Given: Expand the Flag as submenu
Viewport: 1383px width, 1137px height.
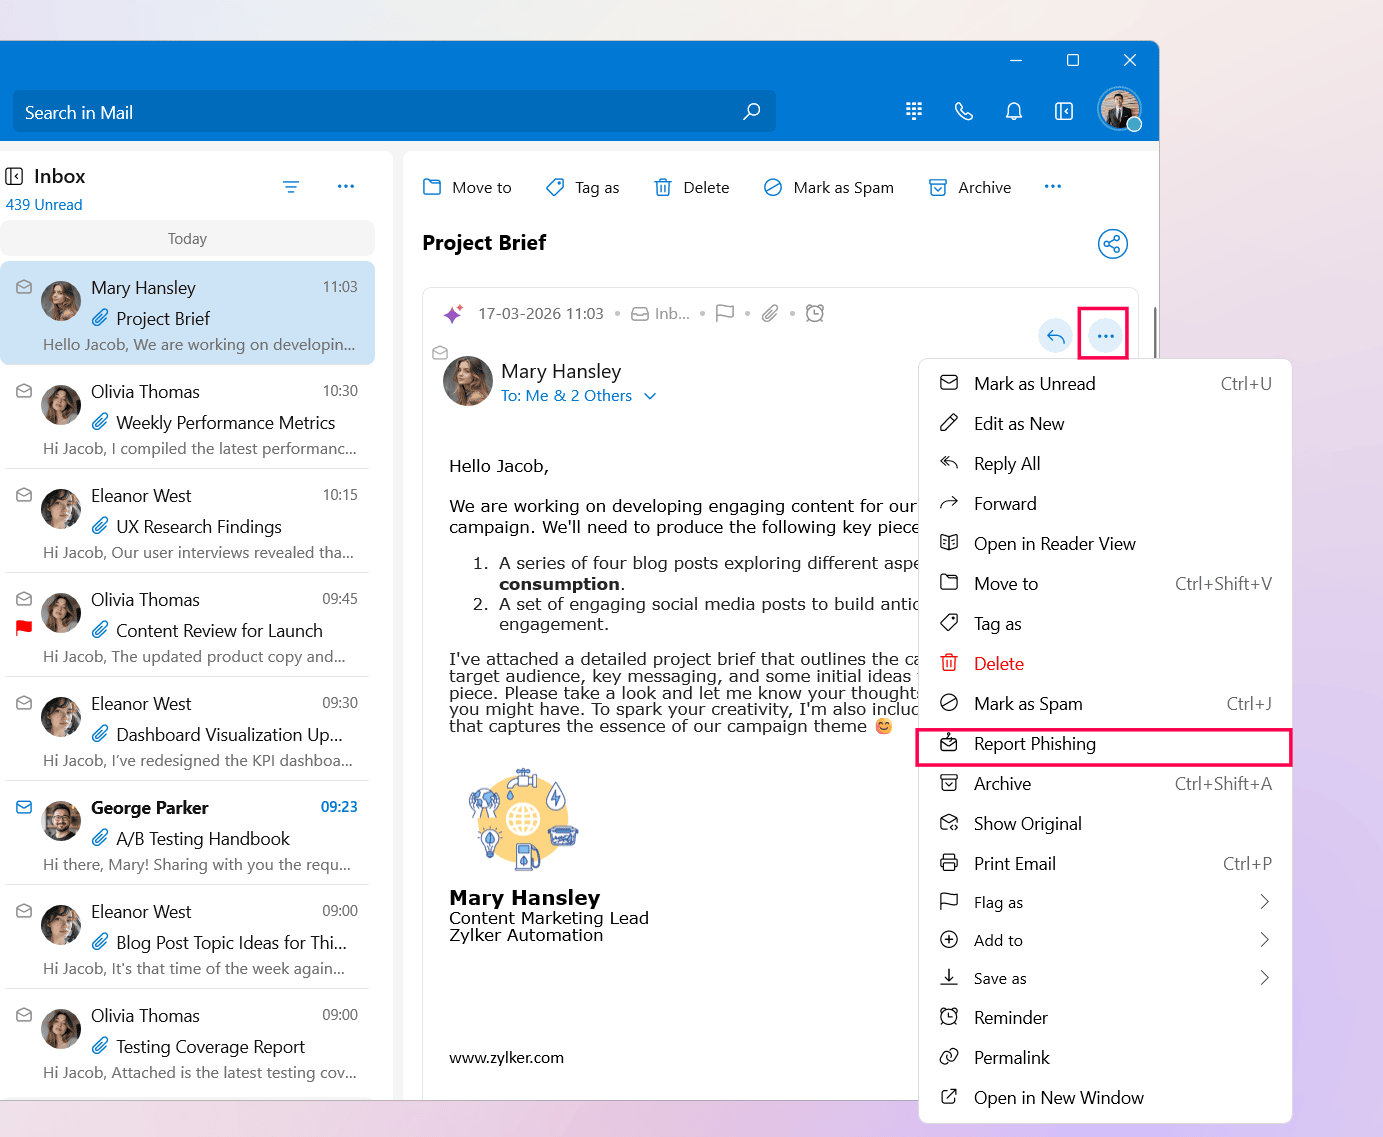Looking at the screenshot, I should coord(1264,902).
